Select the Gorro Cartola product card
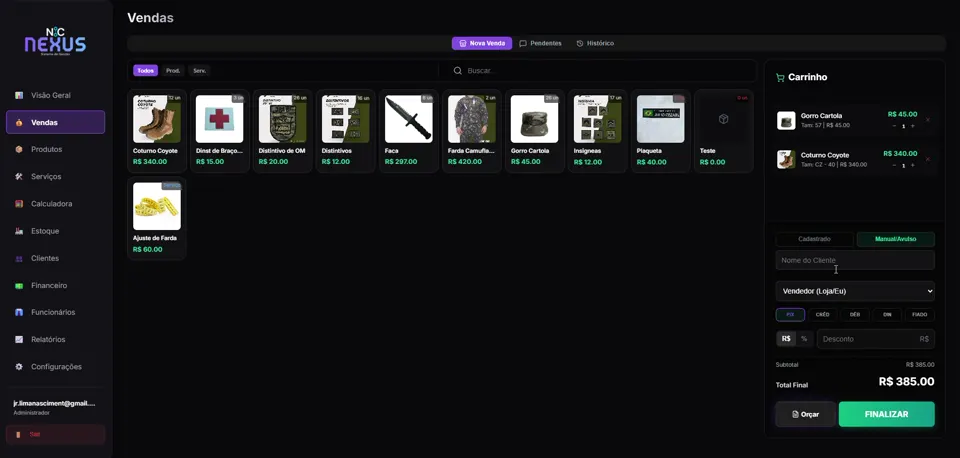The height and width of the screenshot is (458, 960). click(x=534, y=131)
